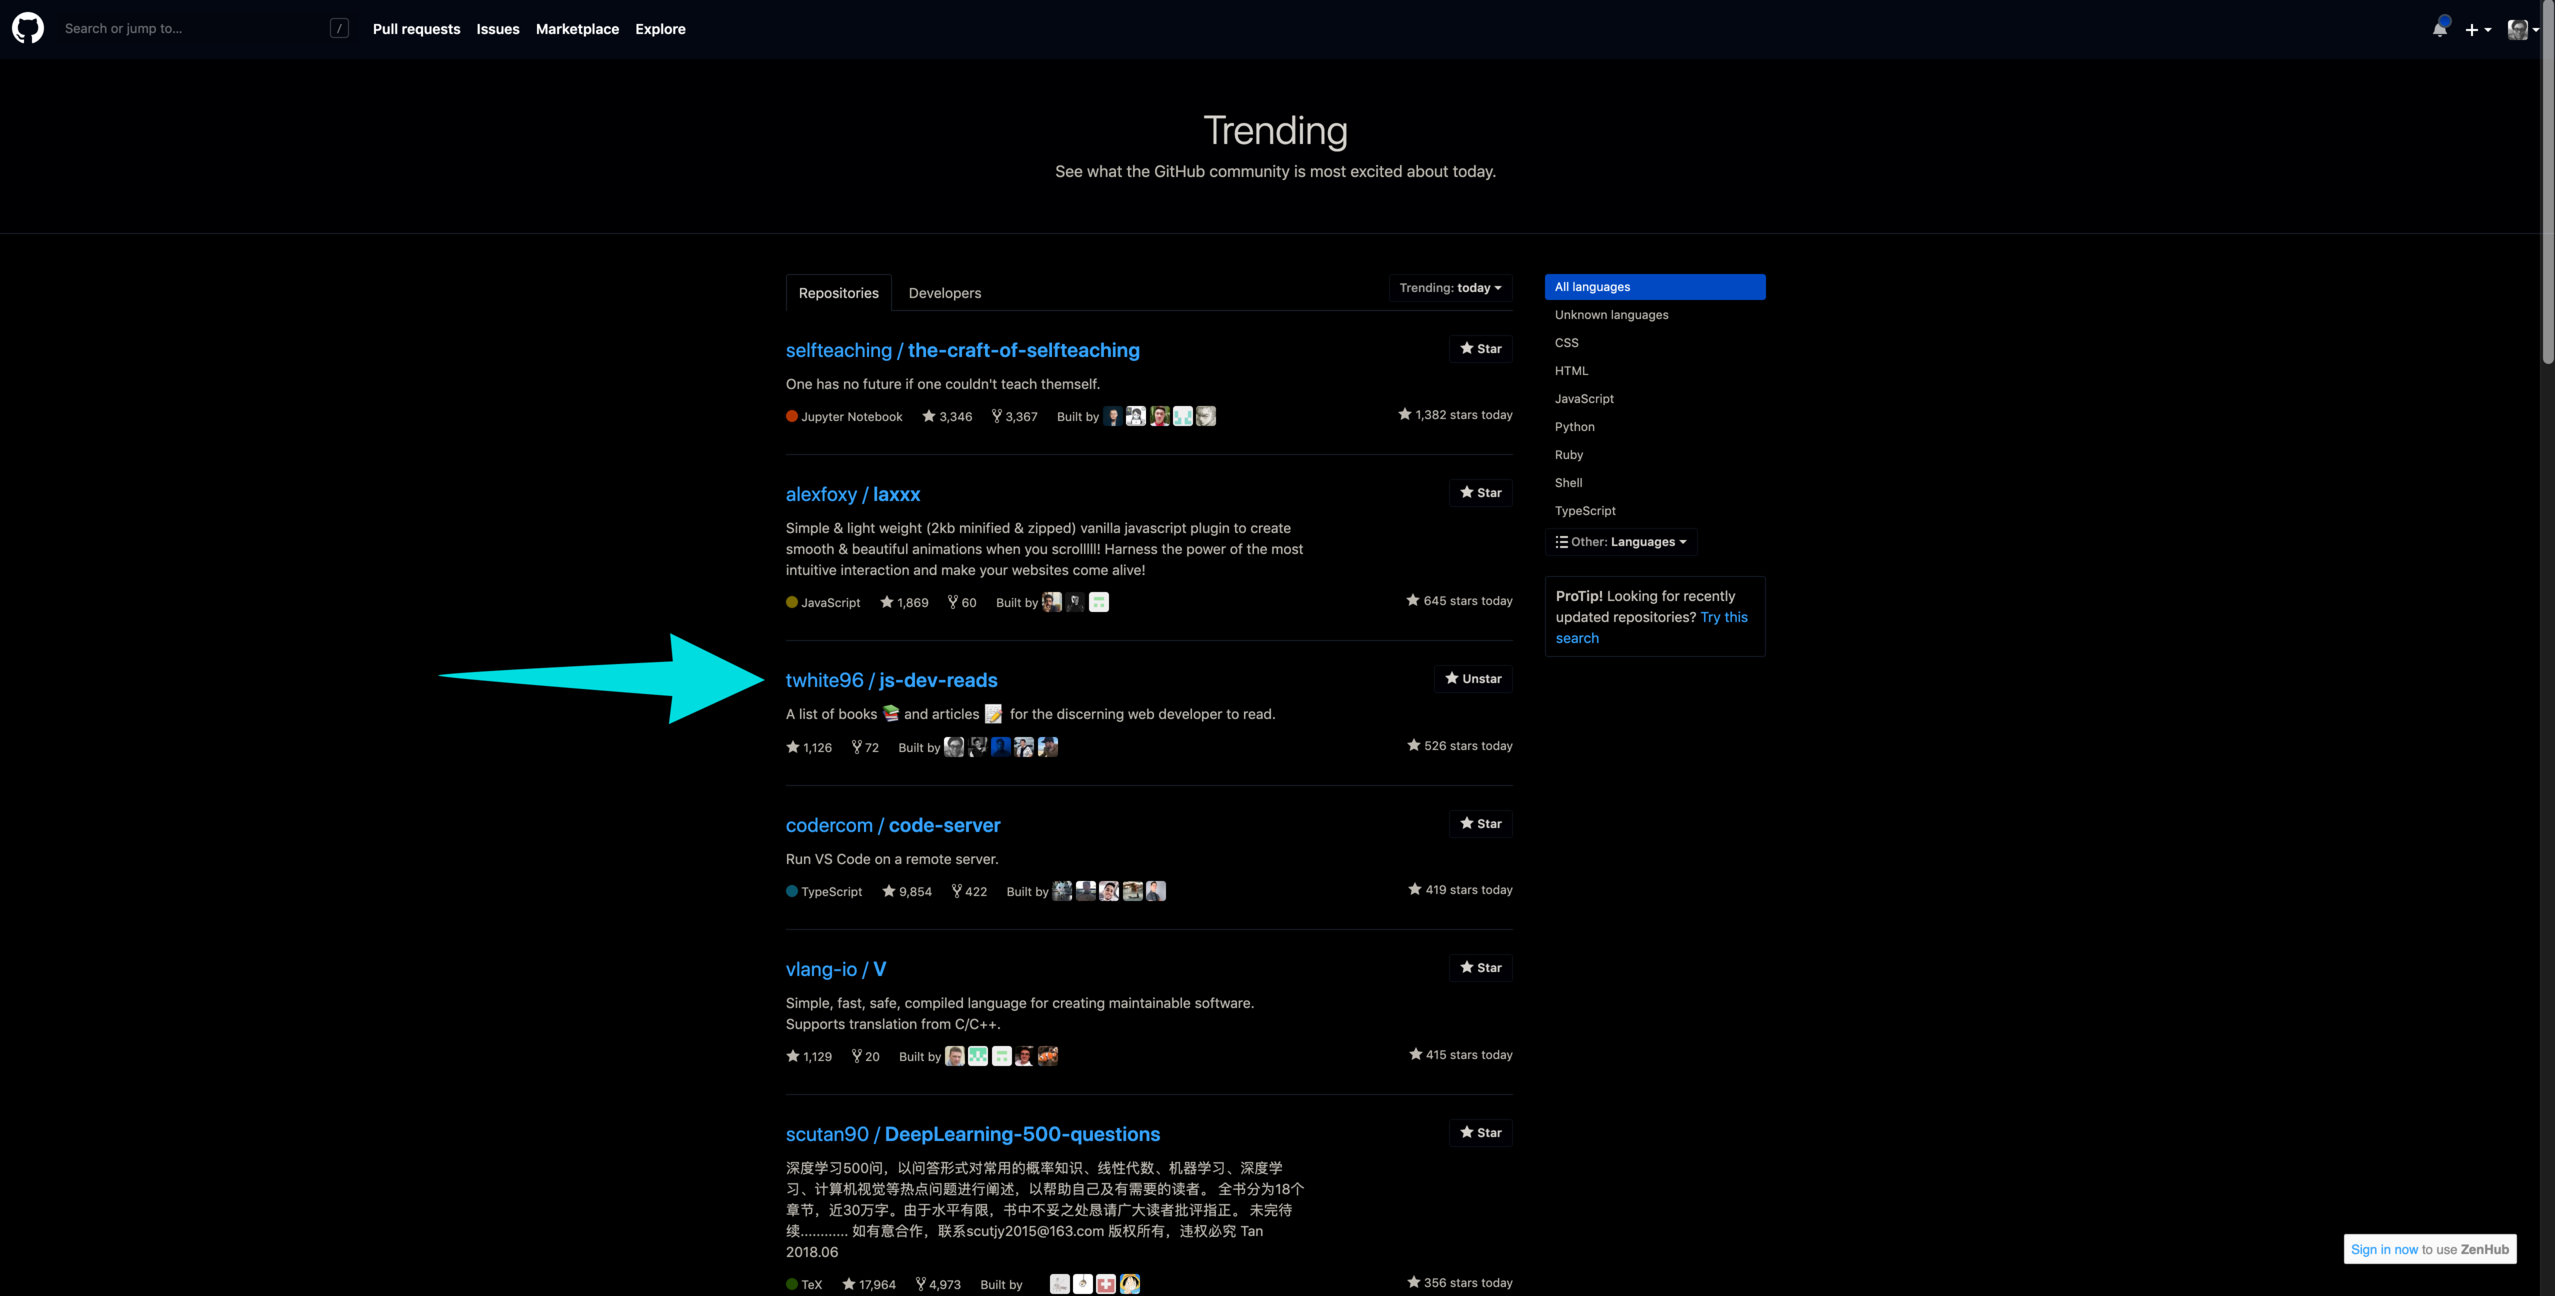Open the user avatar menu
This screenshot has width=2555, height=1296.
tap(2521, 30)
